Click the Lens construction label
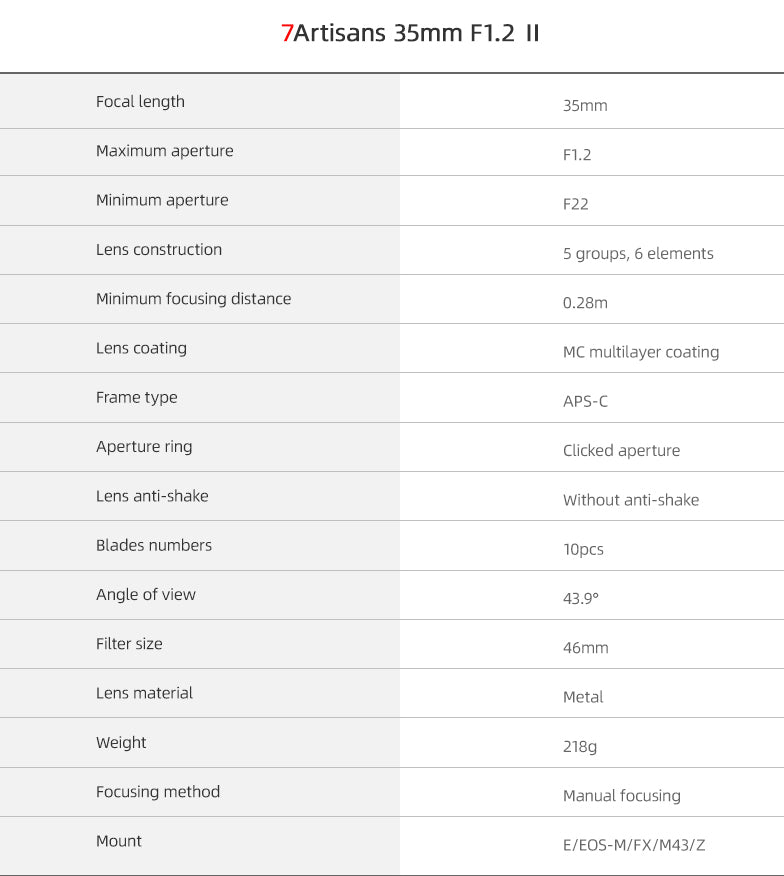784x876 pixels. (x=159, y=250)
